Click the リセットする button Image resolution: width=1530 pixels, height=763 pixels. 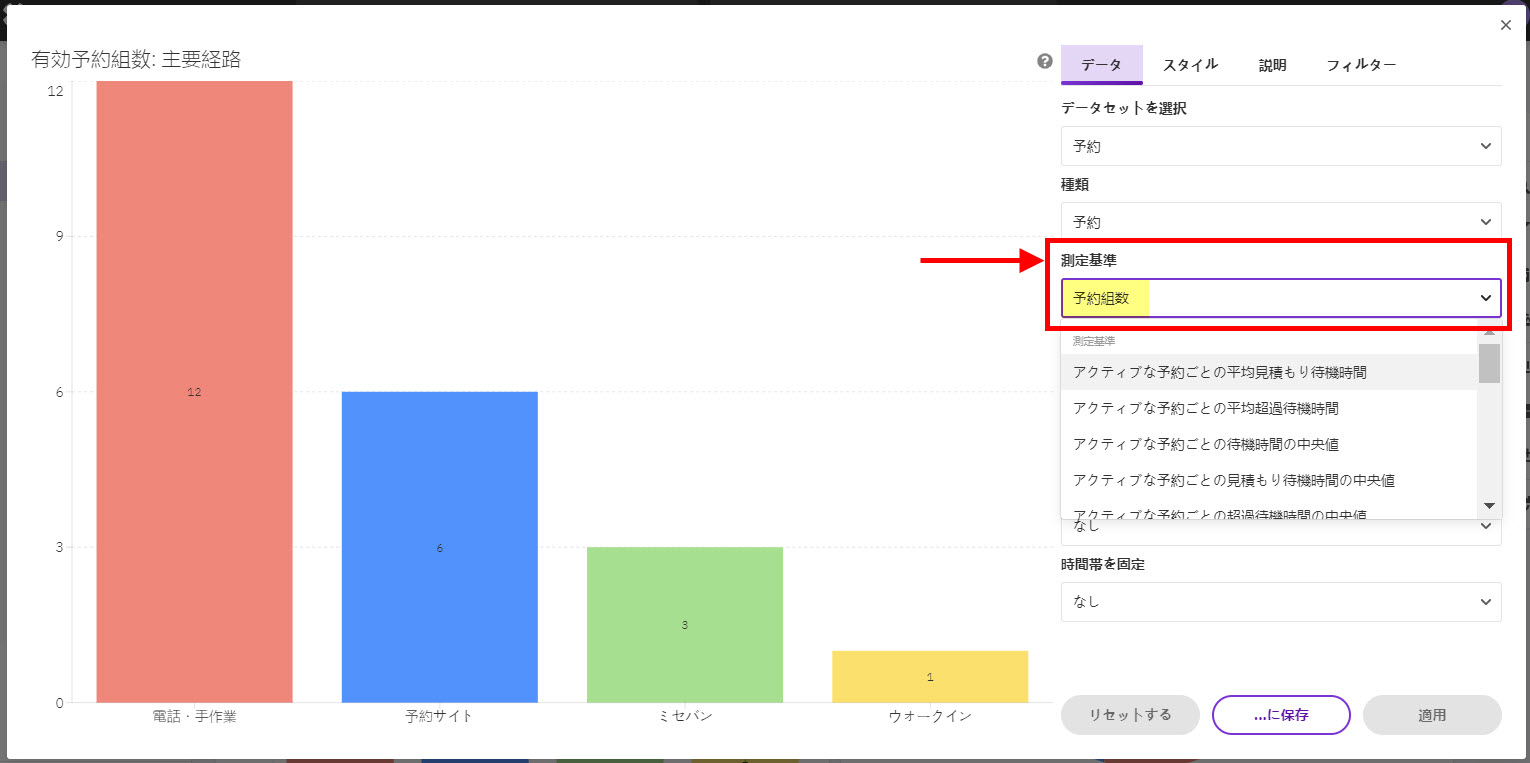(x=1130, y=715)
